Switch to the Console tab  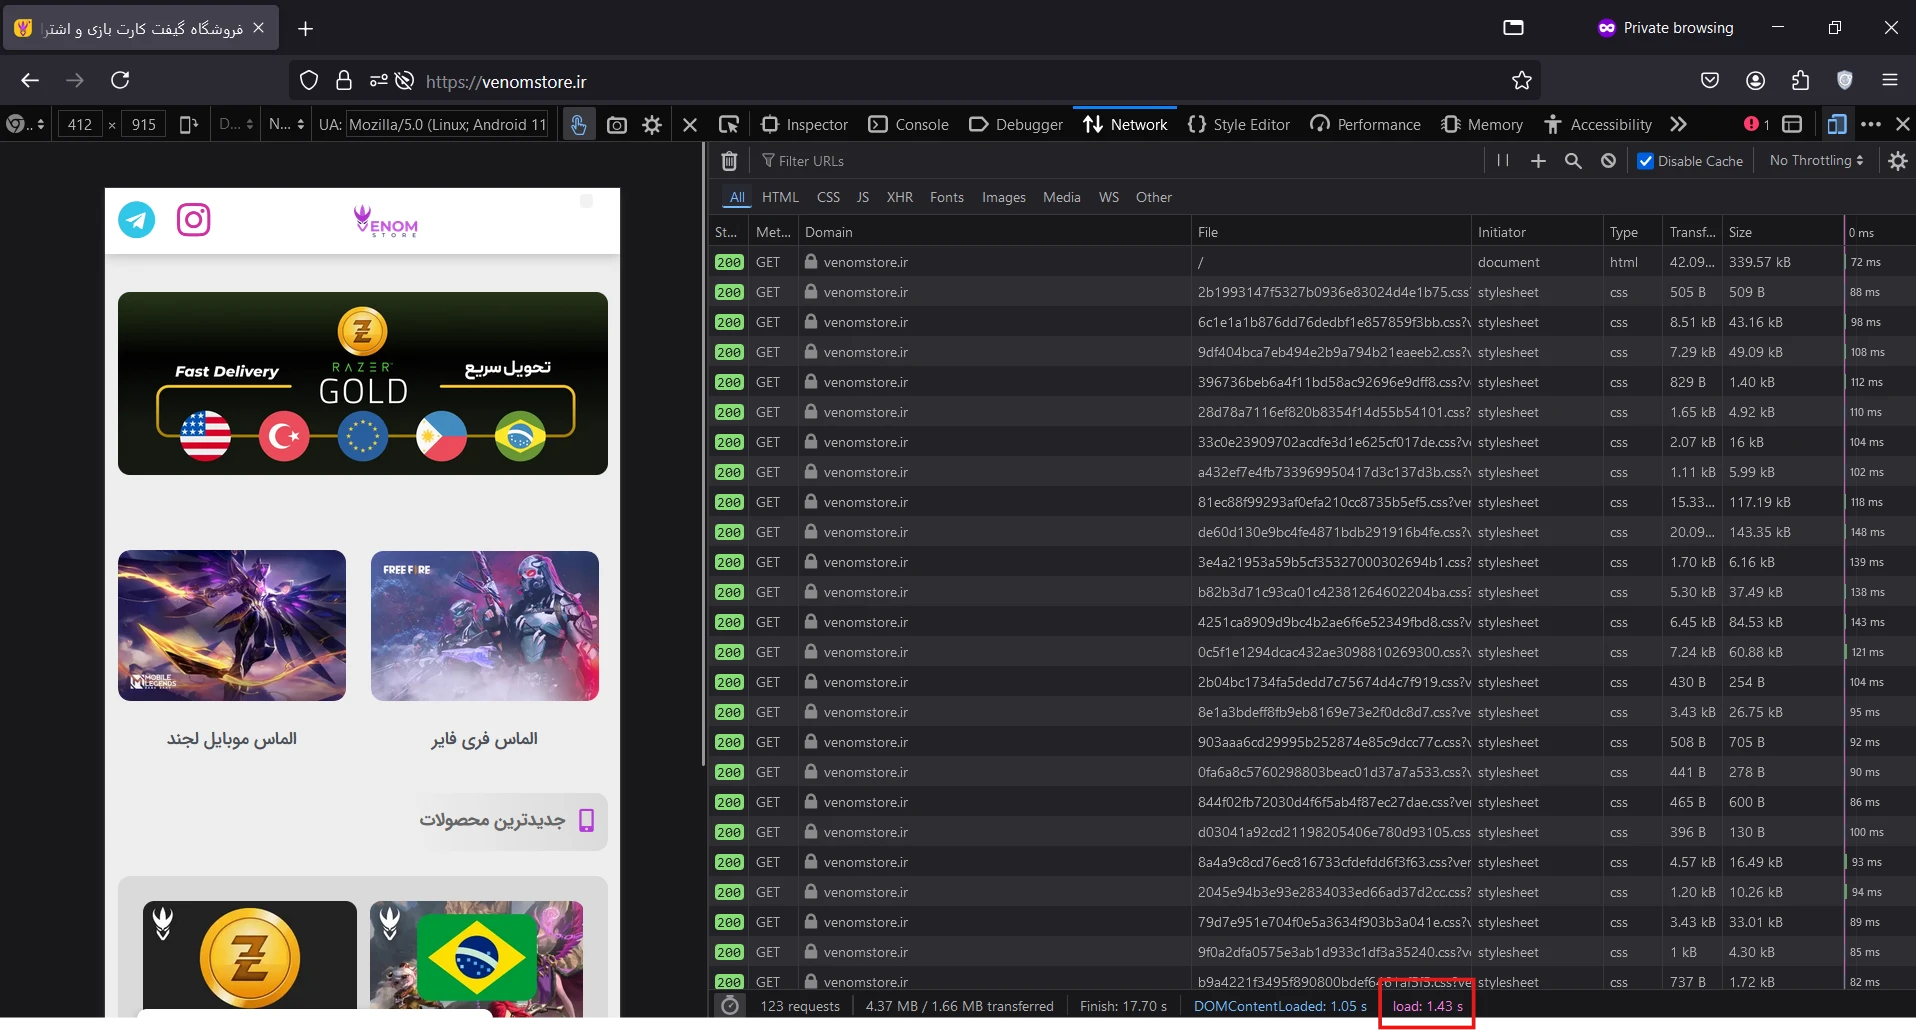909,124
